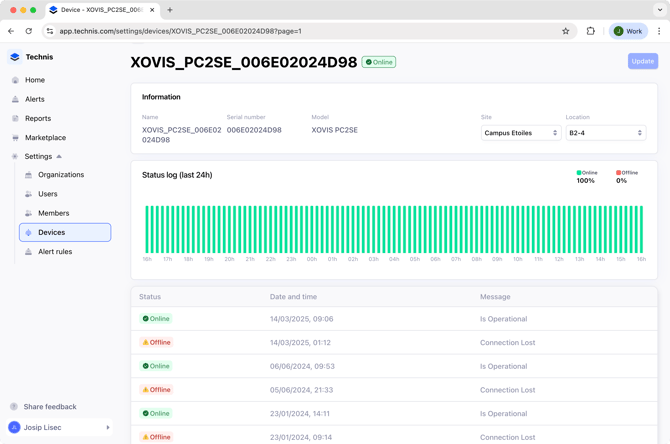Click the browser address bar
The height and width of the screenshot is (444, 670).
(x=300, y=31)
